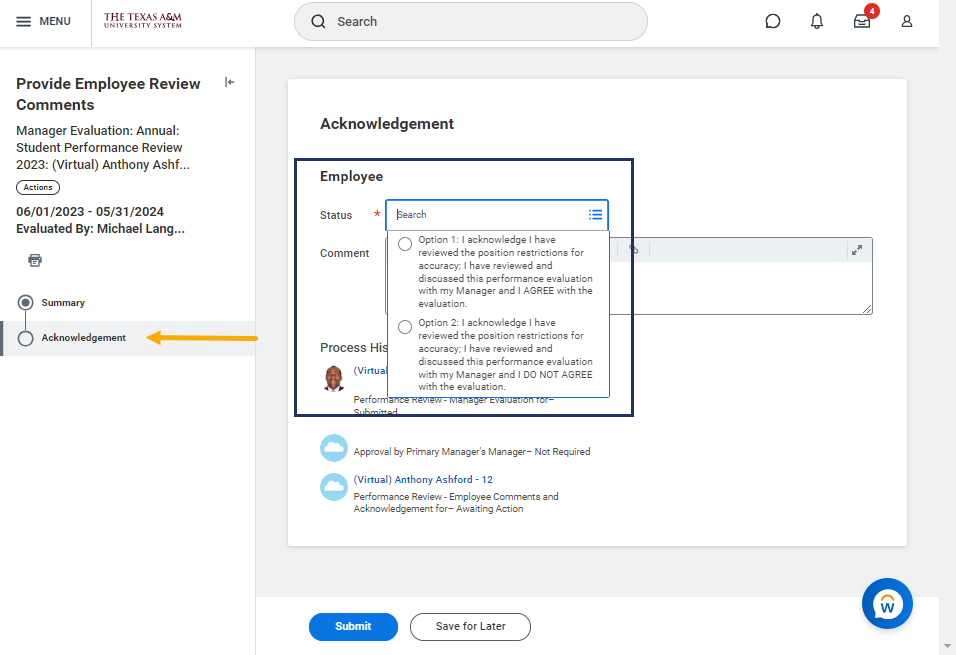Open the inbox tray with badge
The width and height of the screenshot is (956, 655).
862,21
